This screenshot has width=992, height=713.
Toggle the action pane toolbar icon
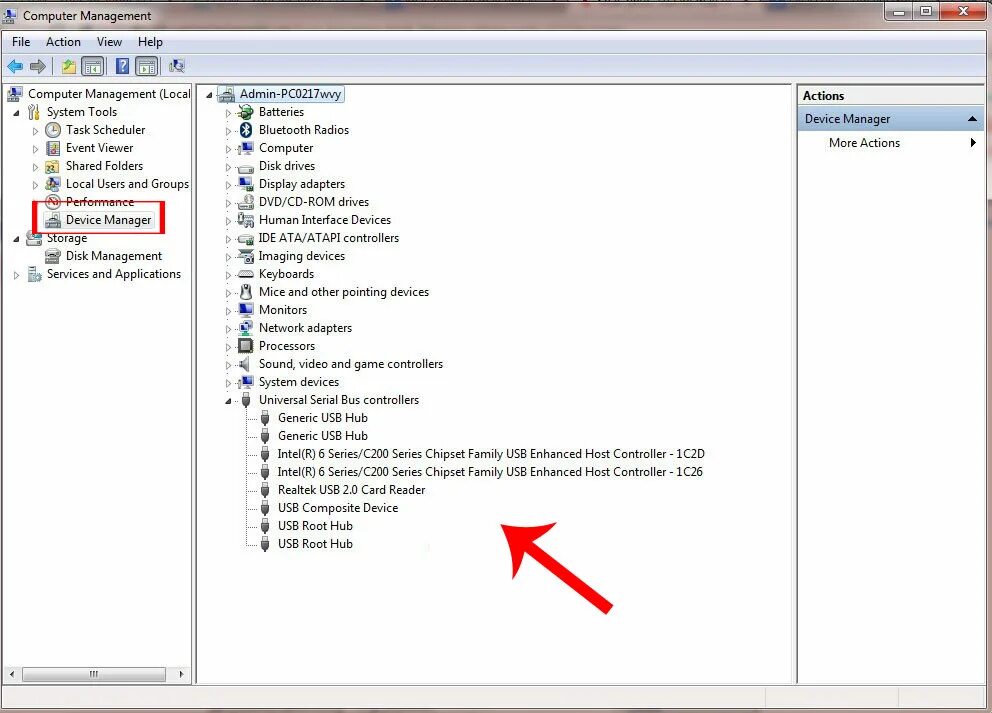146,66
